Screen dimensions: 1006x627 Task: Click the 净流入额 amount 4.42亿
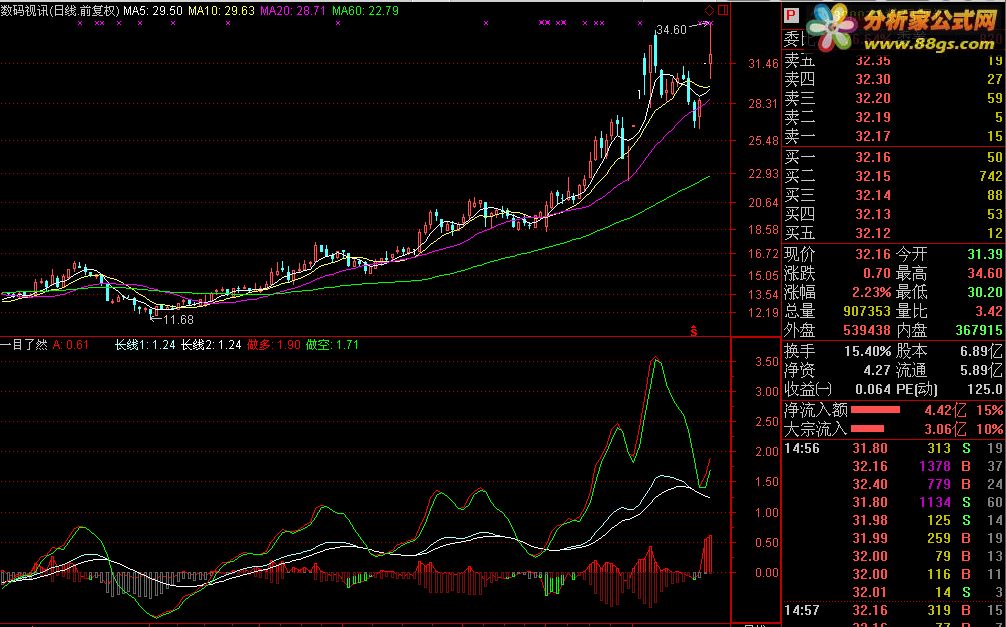tap(946, 410)
